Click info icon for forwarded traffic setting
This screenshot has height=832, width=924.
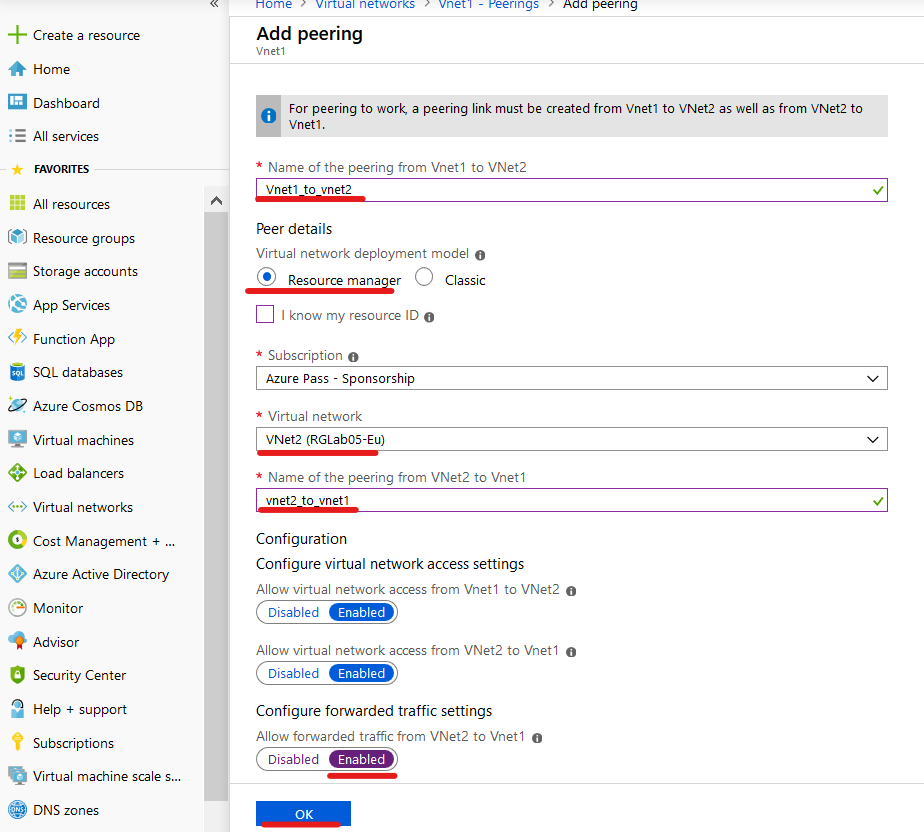[537, 738]
